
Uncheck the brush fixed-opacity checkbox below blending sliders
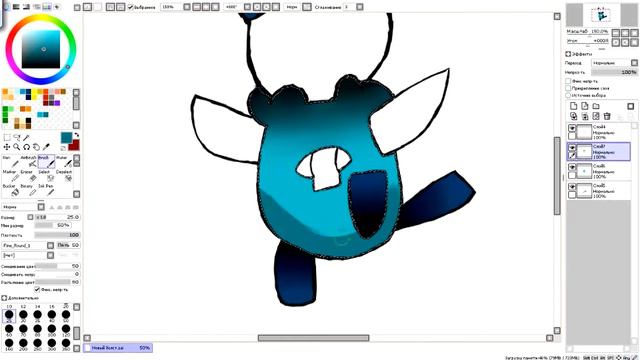pyautogui.click(x=37, y=289)
